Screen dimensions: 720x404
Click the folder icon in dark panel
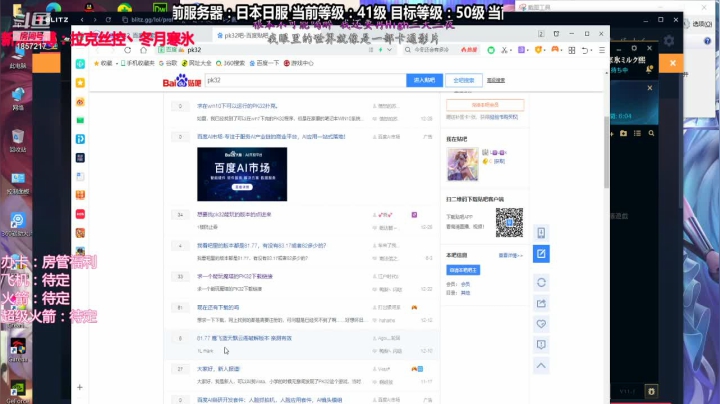coord(623,133)
